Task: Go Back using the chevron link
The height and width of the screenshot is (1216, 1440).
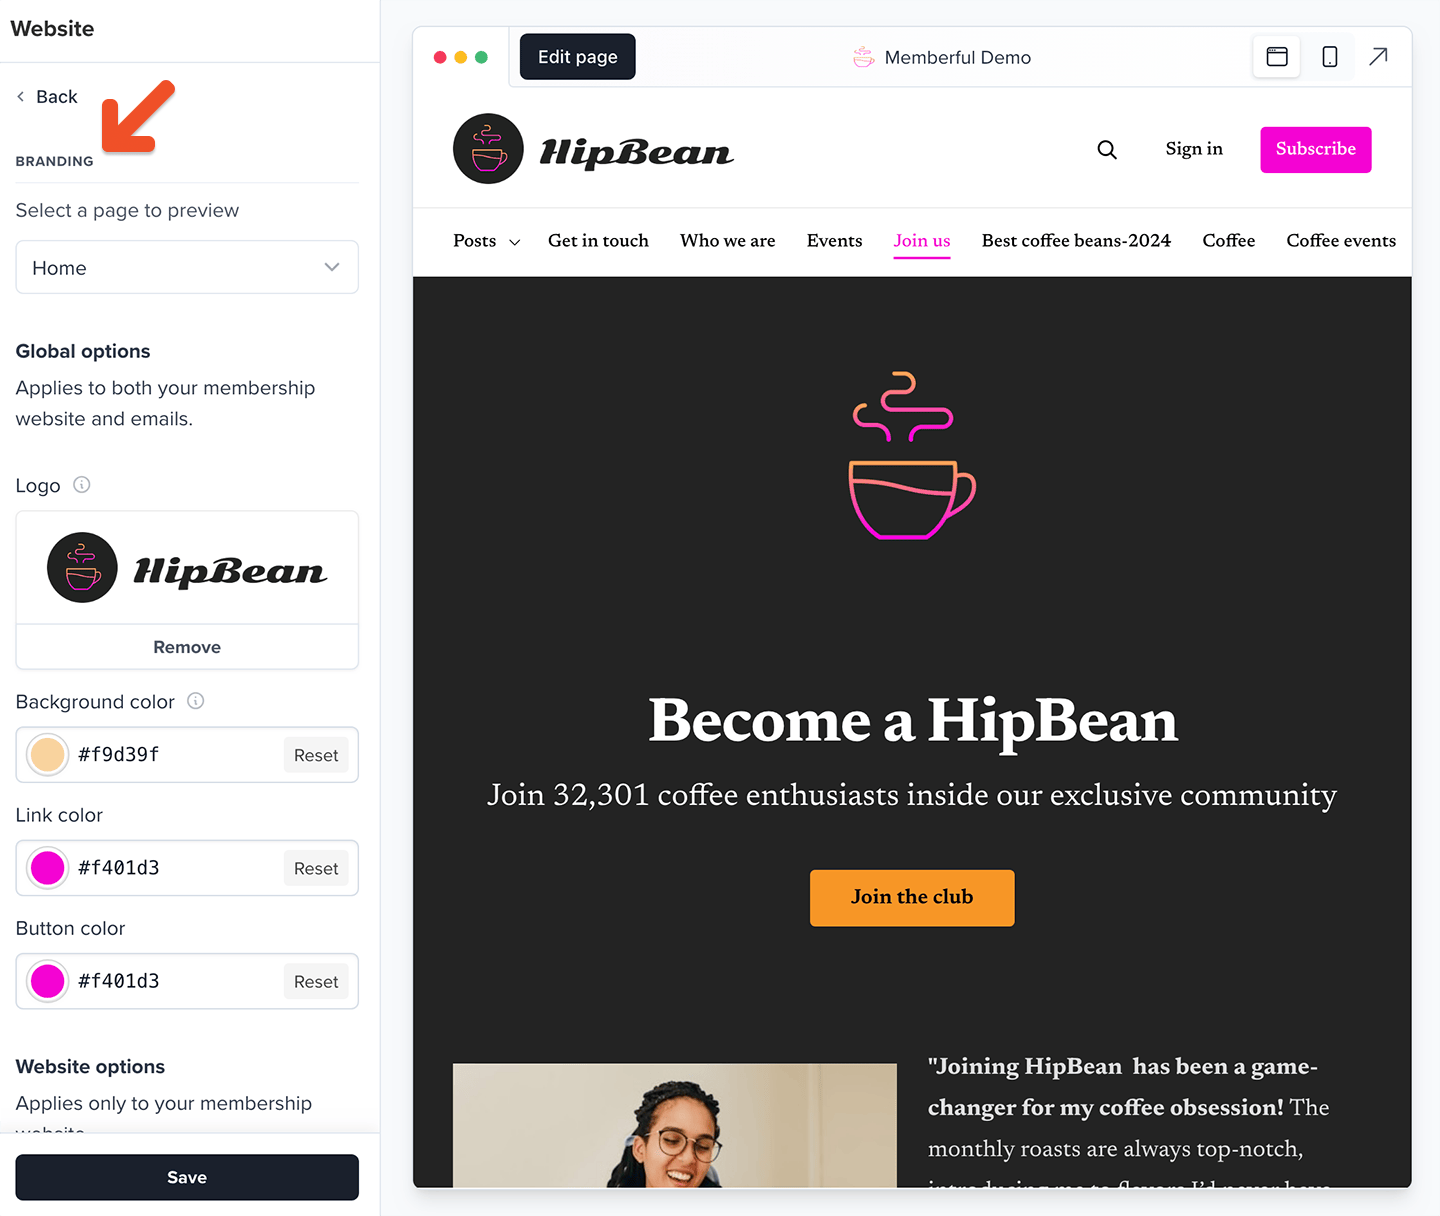Action: 47,97
